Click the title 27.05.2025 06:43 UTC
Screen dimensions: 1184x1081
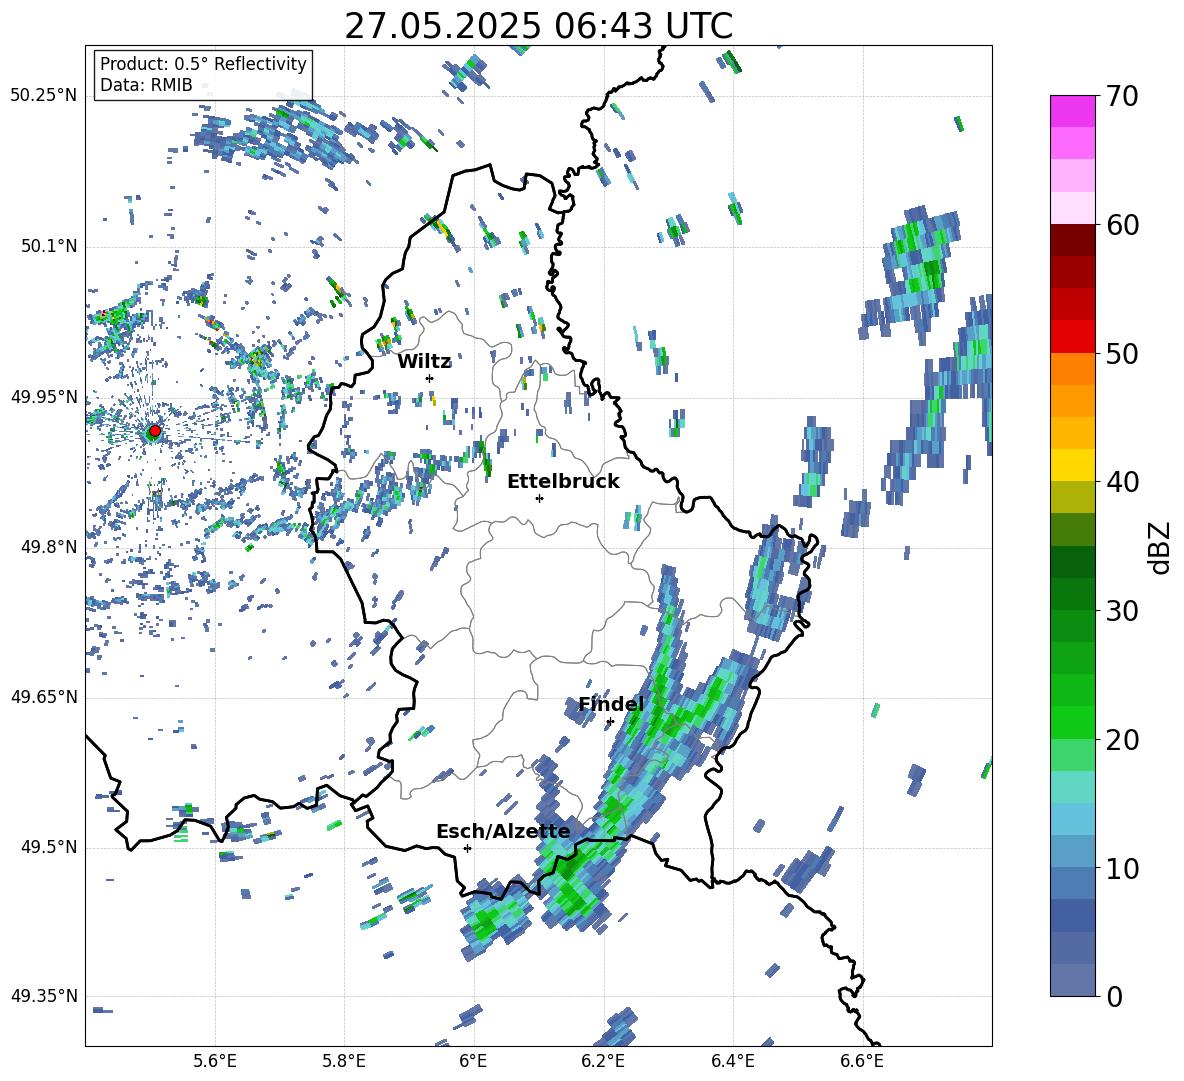coord(538,26)
